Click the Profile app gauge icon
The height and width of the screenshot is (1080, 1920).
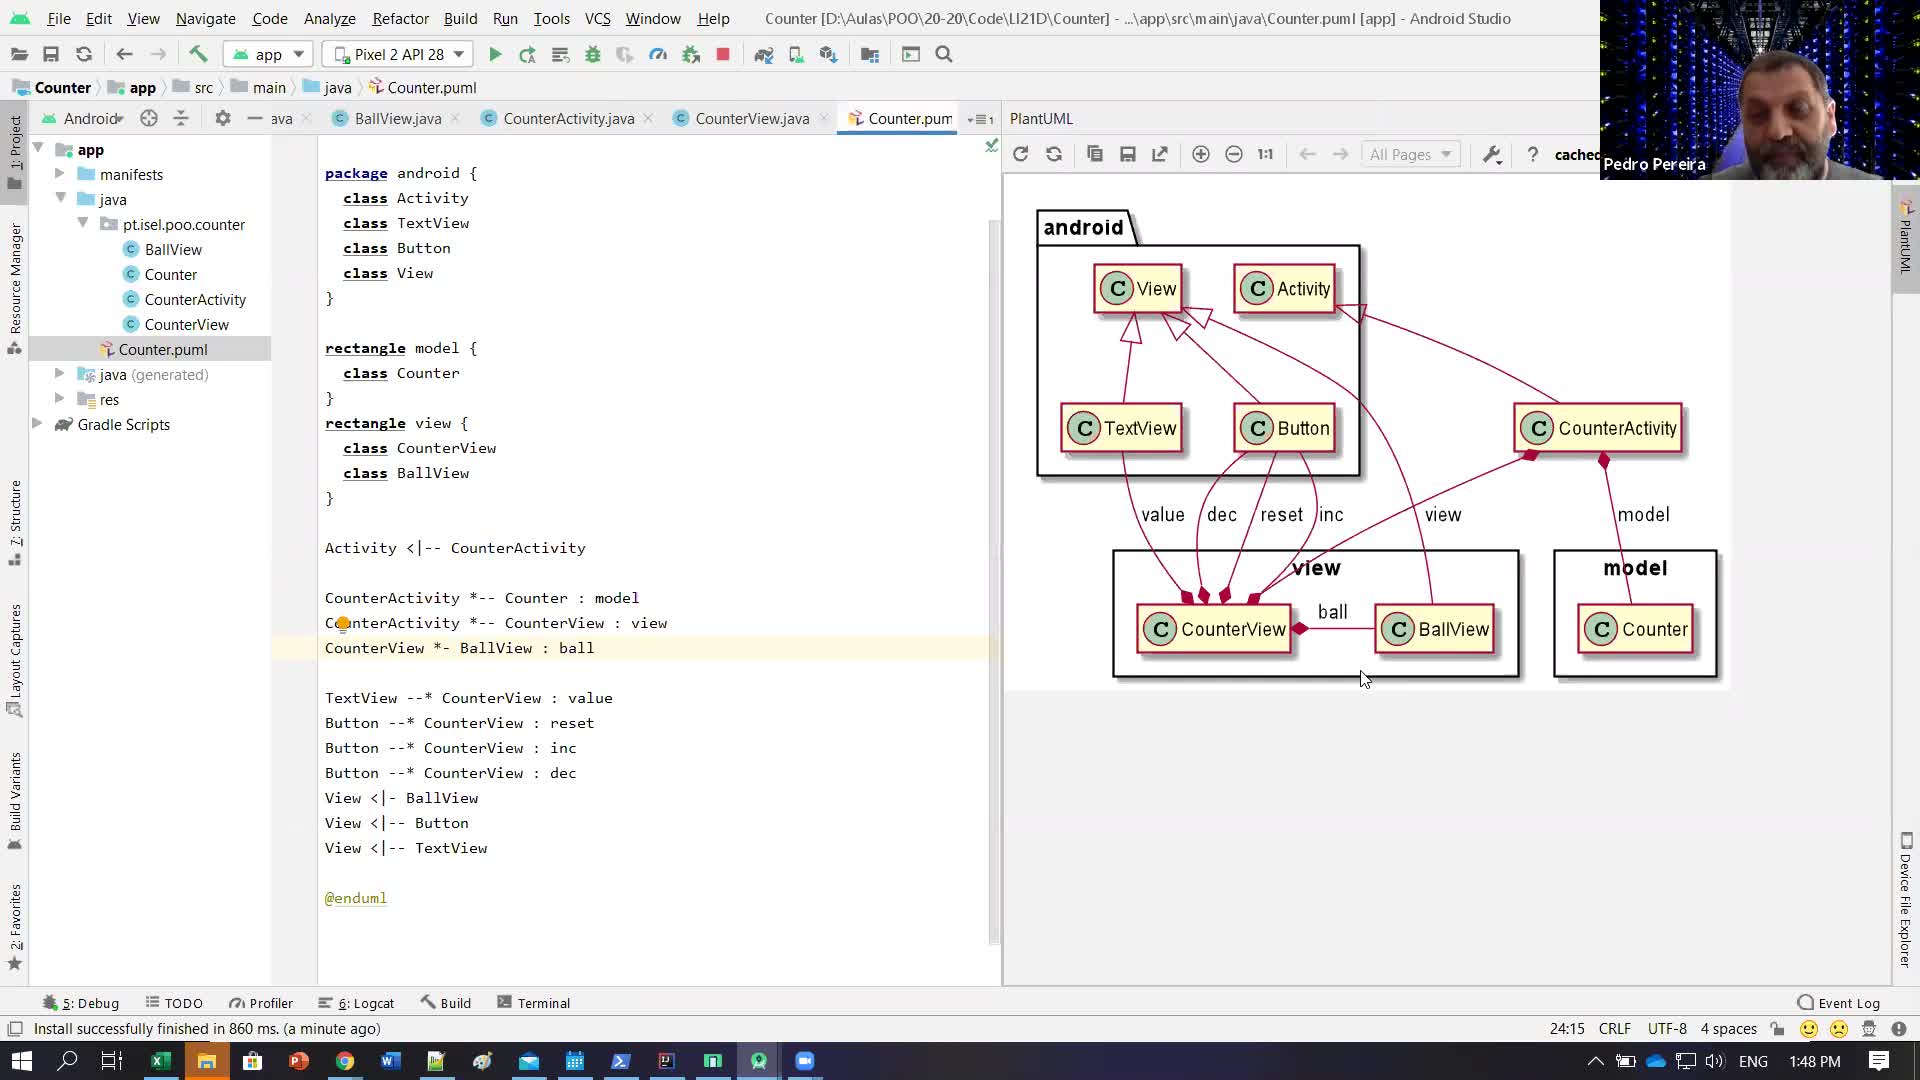pyautogui.click(x=658, y=54)
